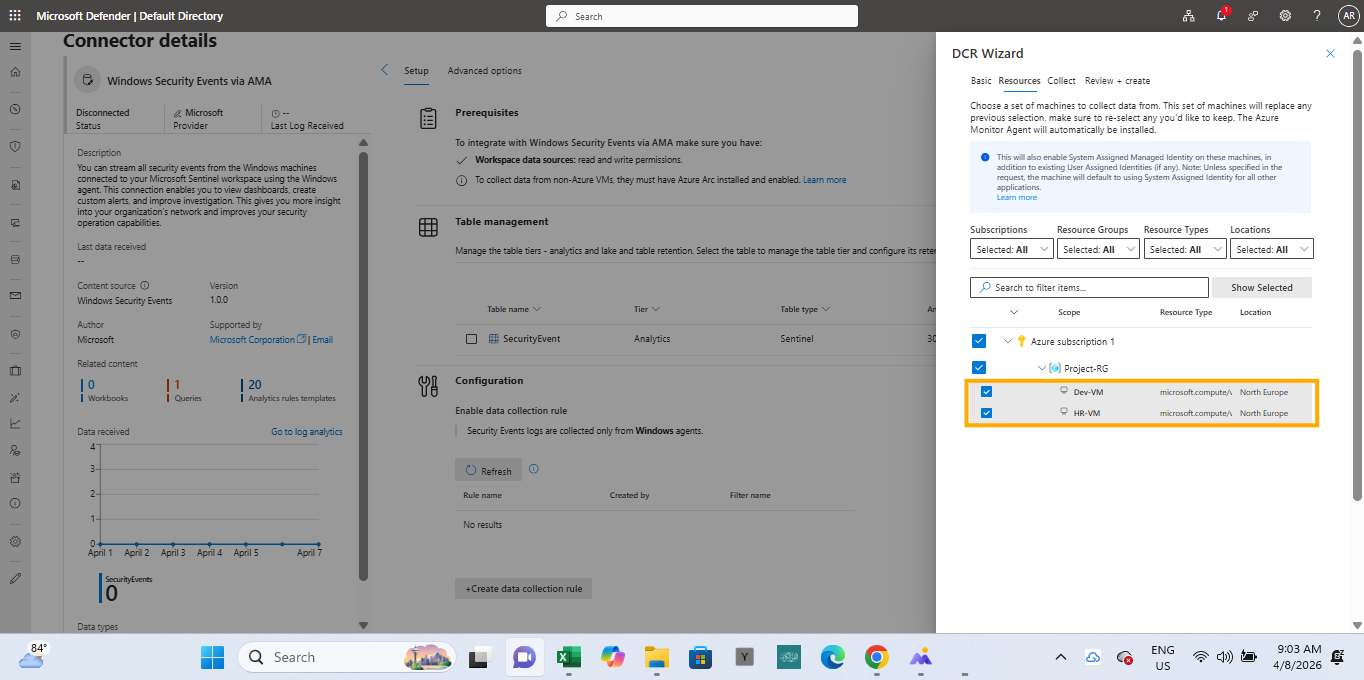Open Learn more link in DCR Wizard
Screen dimensions: 1364x680
[1016, 197]
